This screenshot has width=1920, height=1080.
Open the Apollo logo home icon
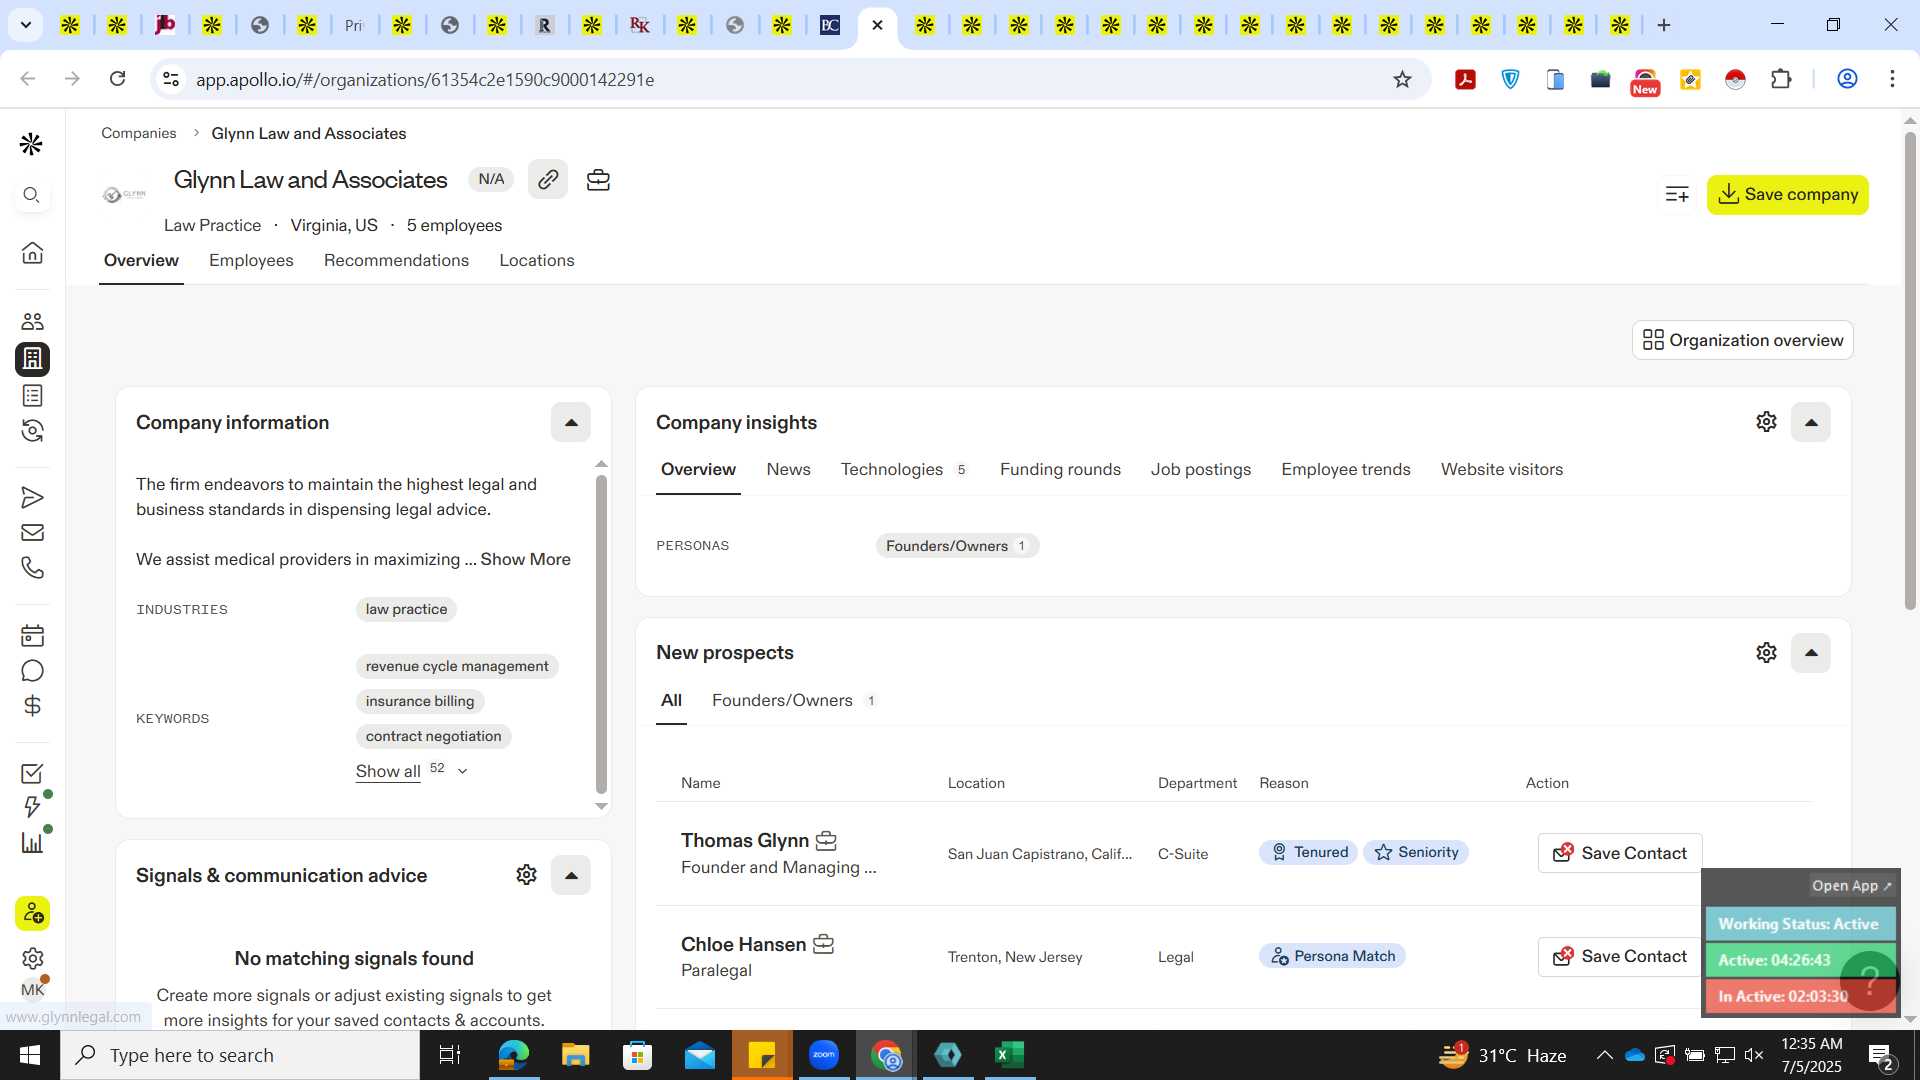[x=32, y=144]
